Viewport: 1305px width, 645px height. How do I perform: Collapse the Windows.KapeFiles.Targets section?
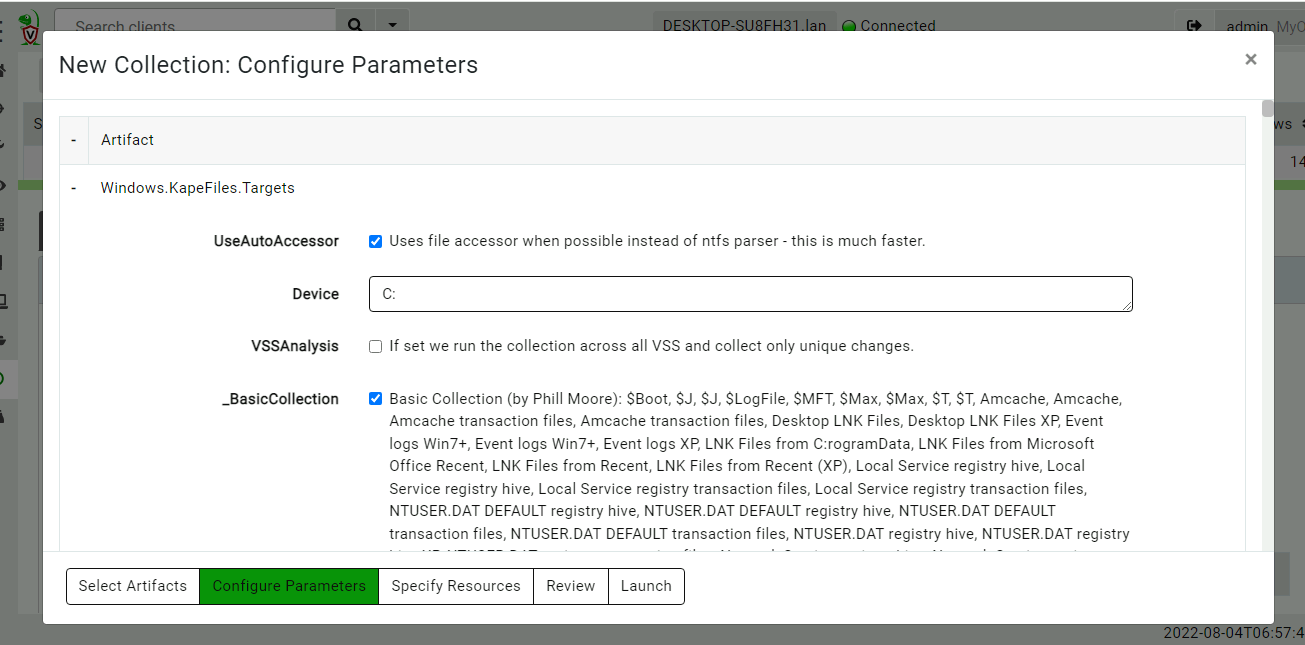(74, 188)
